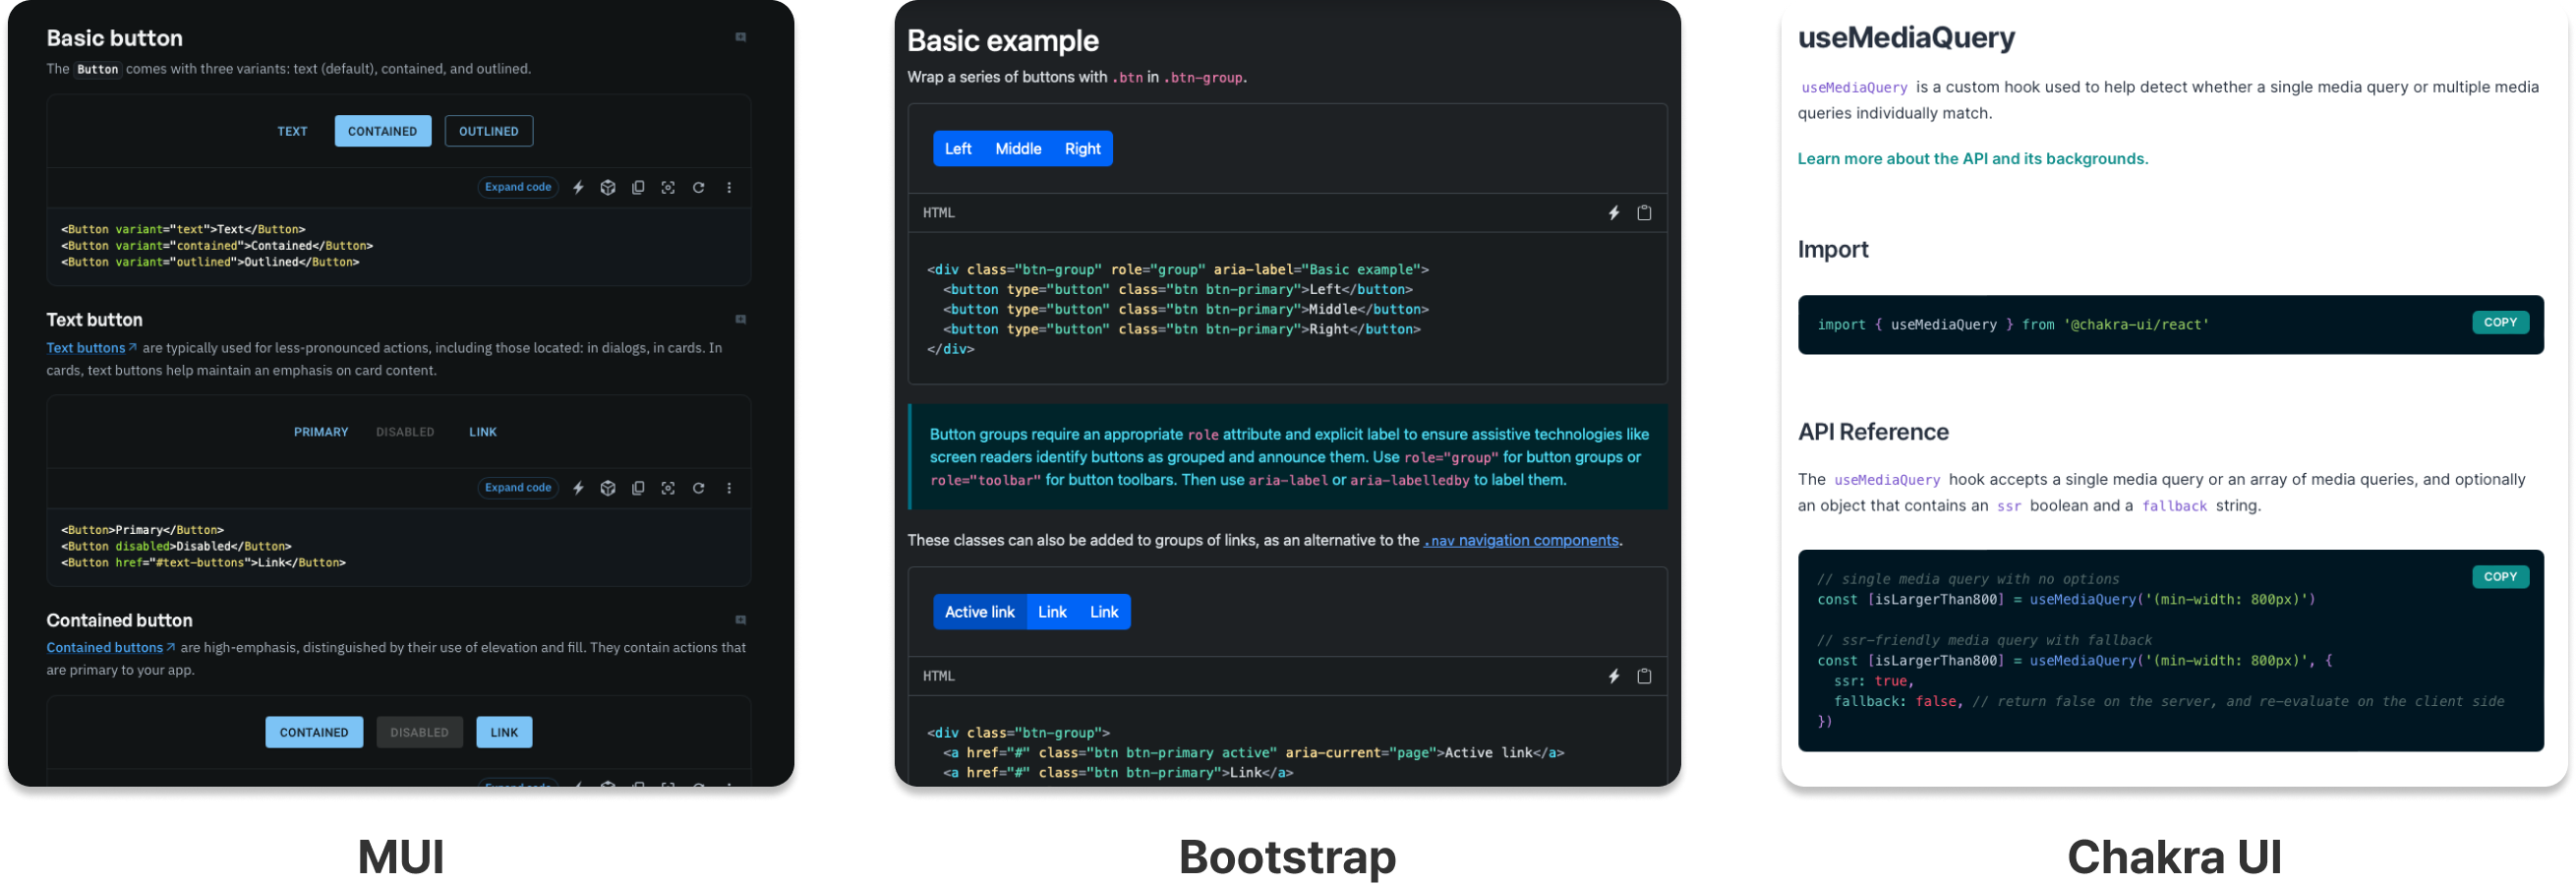Open Basic button demo in CodeSandbox (cube icon)

click(608, 187)
